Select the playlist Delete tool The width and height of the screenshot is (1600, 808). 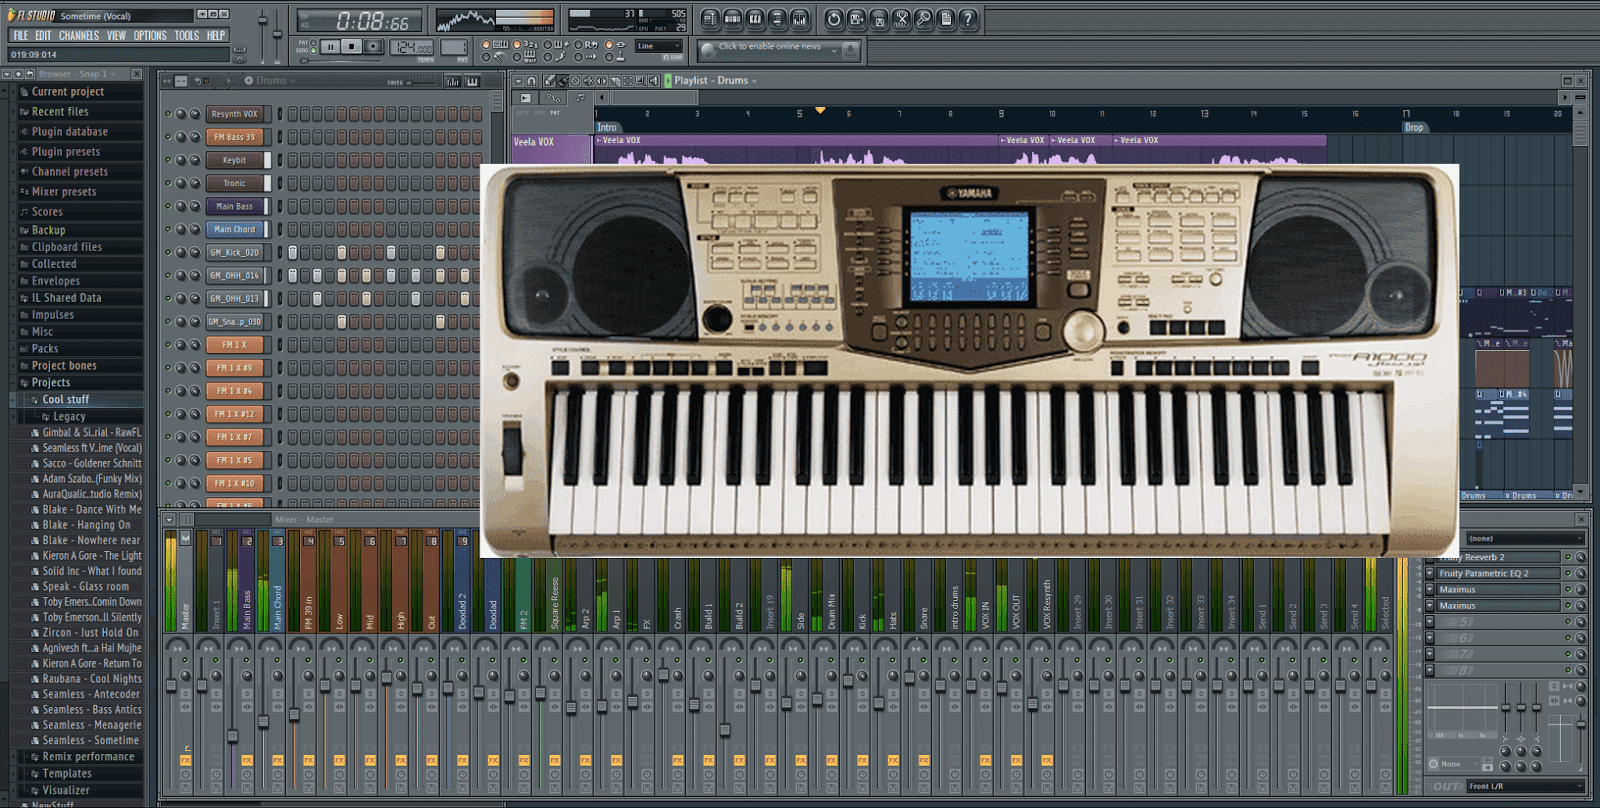pos(575,80)
